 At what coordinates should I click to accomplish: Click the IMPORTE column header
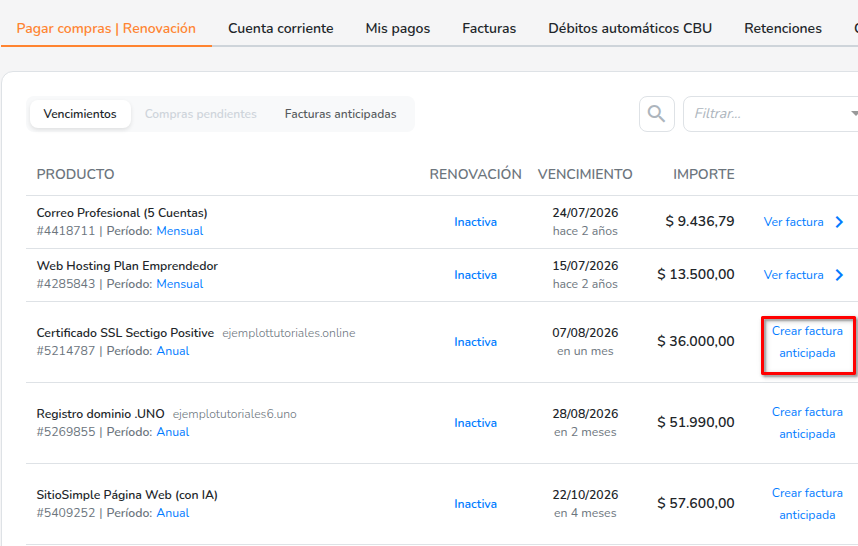click(x=704, y=174)
